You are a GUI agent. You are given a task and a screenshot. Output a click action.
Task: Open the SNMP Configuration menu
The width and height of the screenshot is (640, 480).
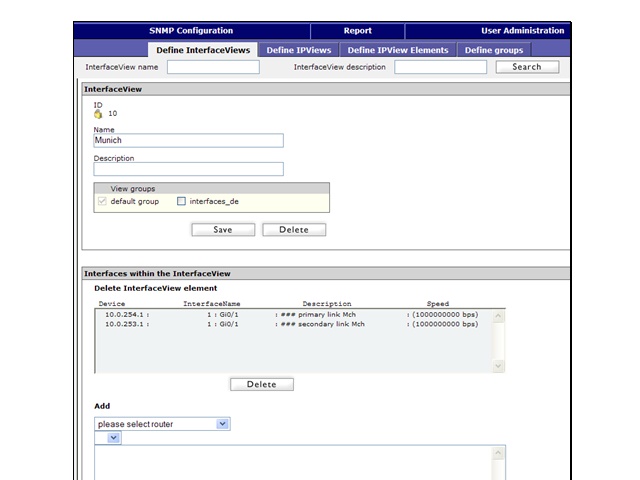tap(191, 31)
